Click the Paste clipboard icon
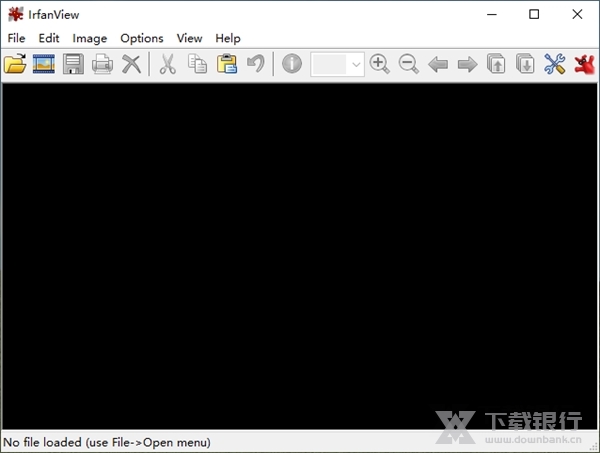This screenshot has height=453, width=600. coord(227,65)
